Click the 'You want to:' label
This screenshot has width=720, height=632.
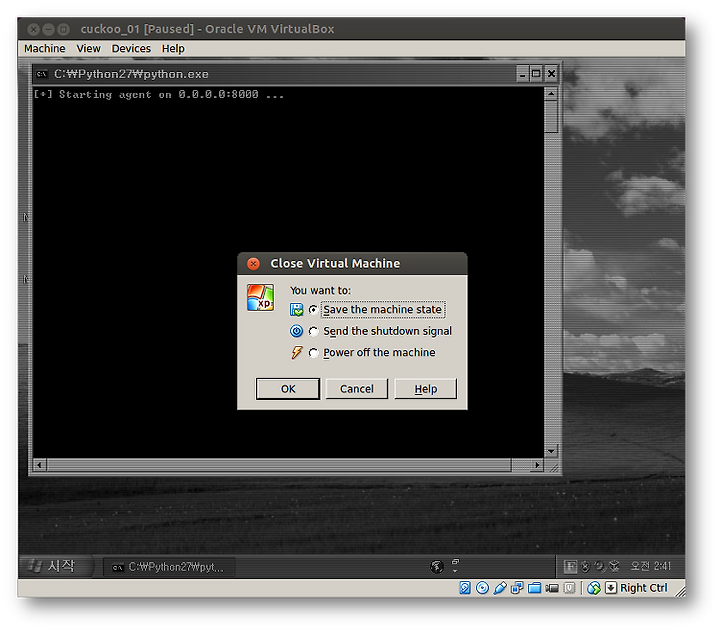[320, 290]
